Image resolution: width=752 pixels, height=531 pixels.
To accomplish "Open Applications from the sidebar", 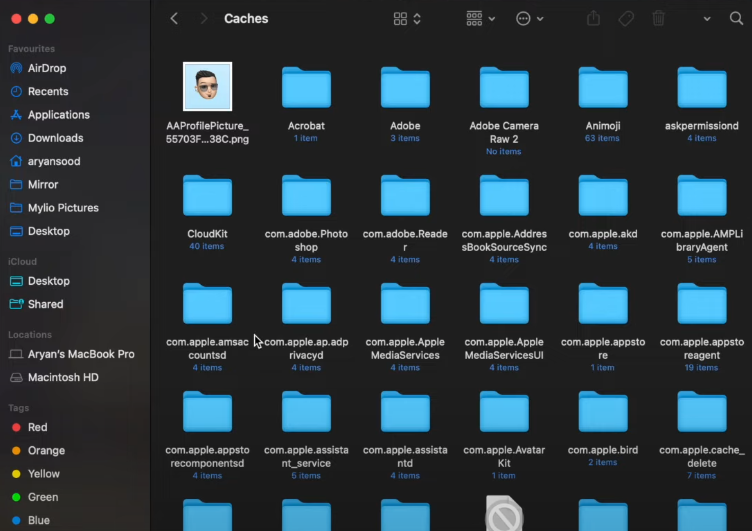I will (59, 115).
